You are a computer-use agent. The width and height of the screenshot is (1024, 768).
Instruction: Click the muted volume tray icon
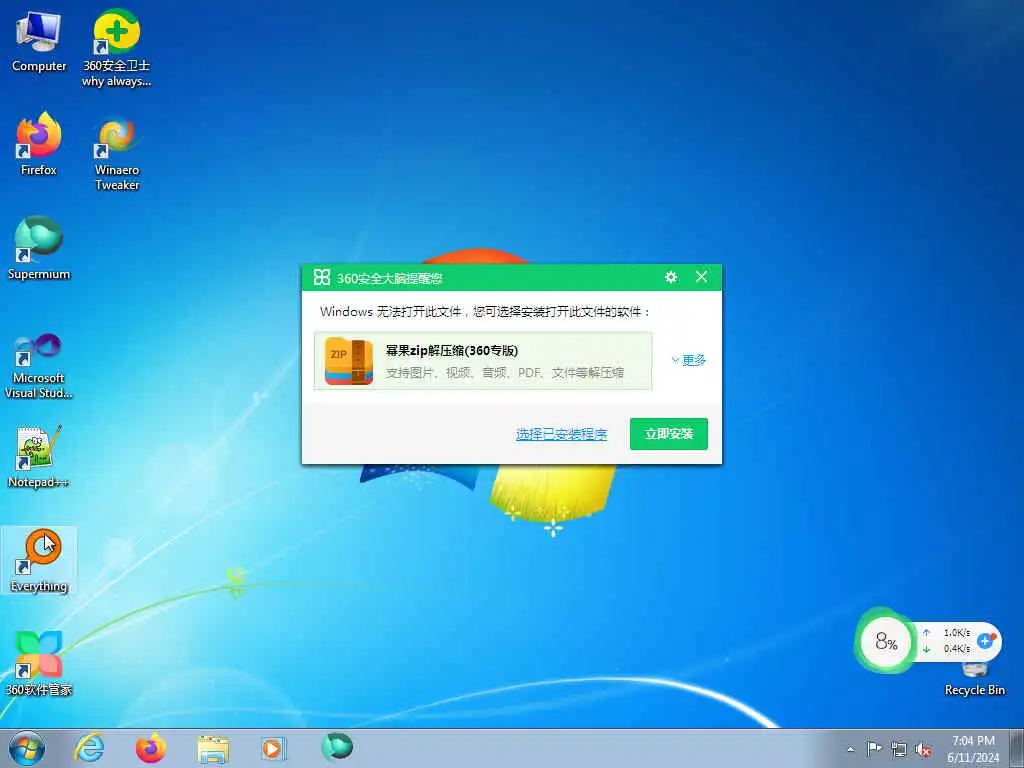tap(923, 750)
